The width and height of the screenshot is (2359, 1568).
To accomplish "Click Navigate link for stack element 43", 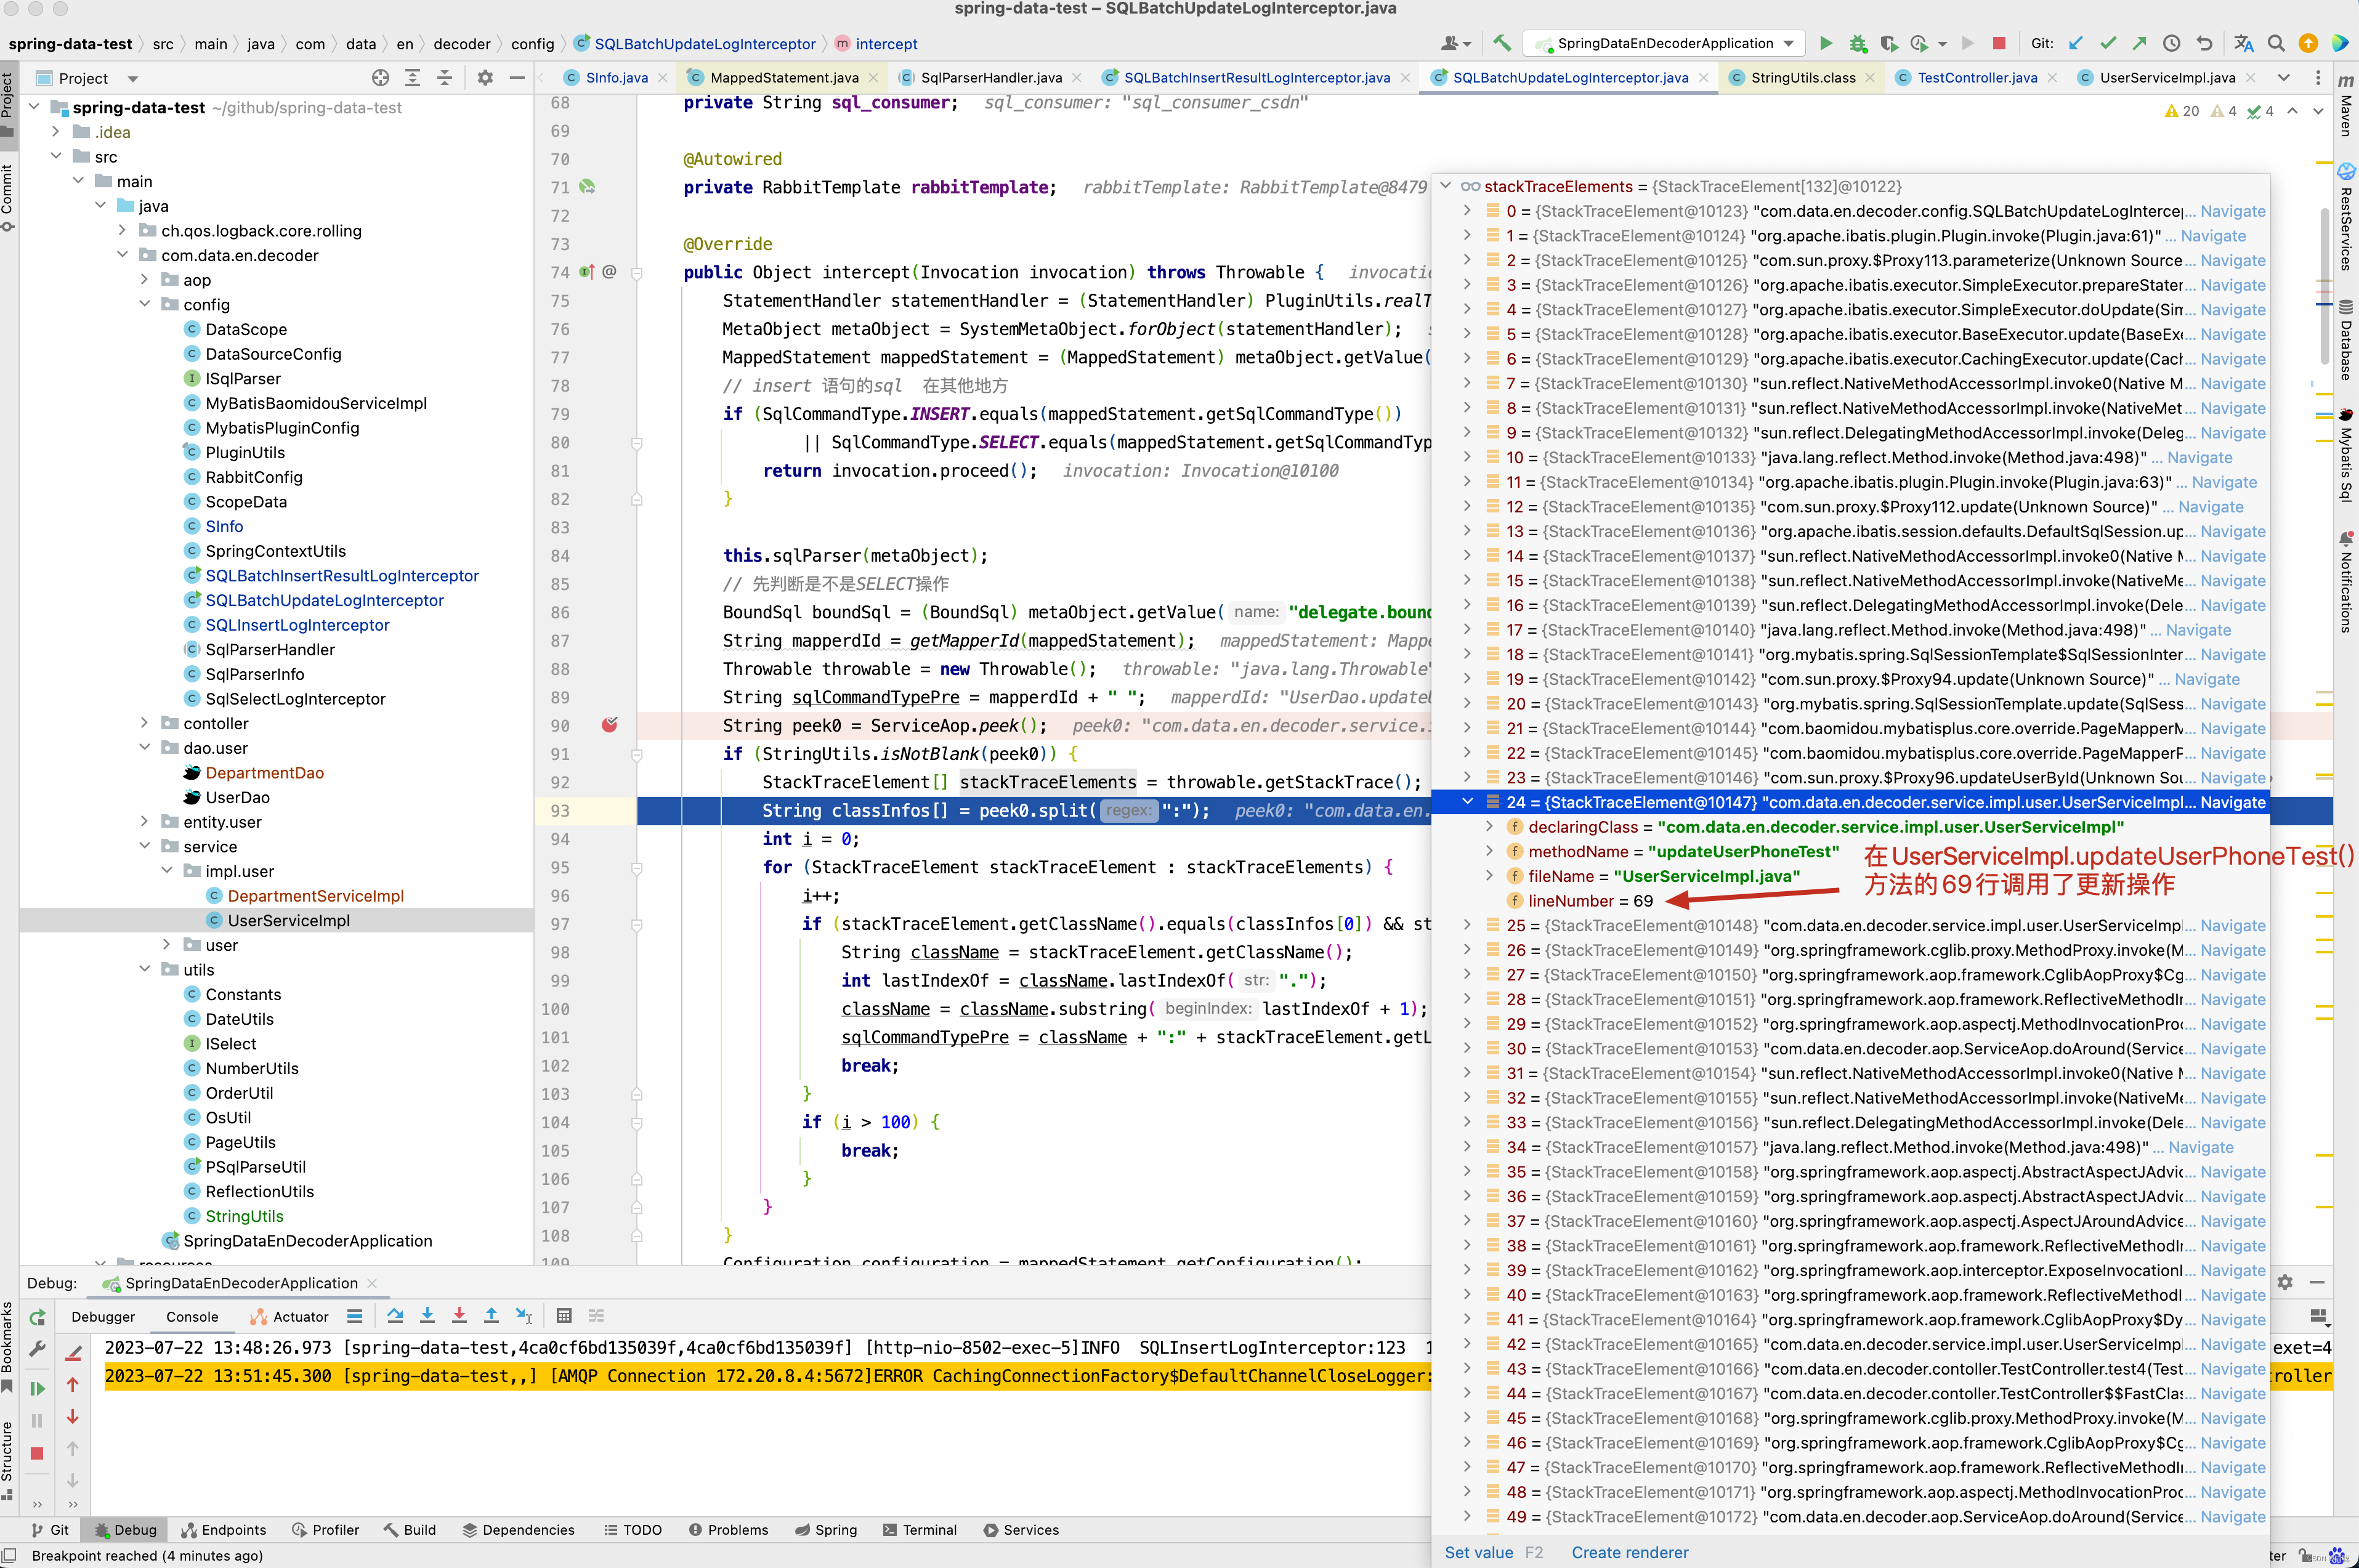I will pyautogui.click(x=2233, y=1369).
